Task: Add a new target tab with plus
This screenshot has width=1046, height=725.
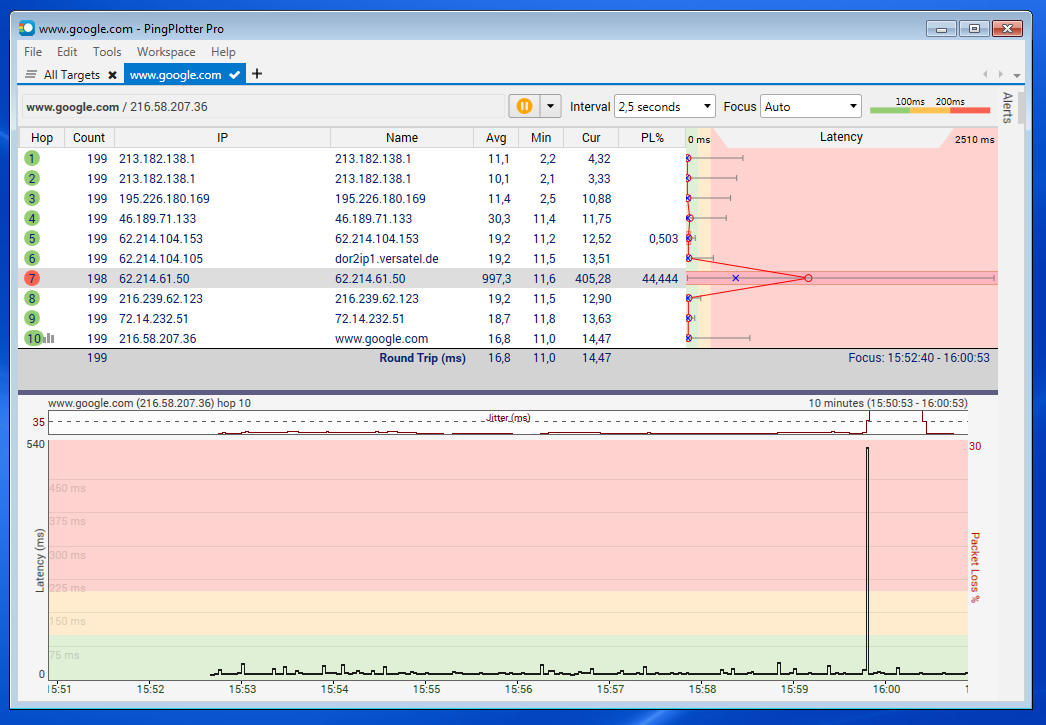Action: pyautogui.click(x=257, y=74)
